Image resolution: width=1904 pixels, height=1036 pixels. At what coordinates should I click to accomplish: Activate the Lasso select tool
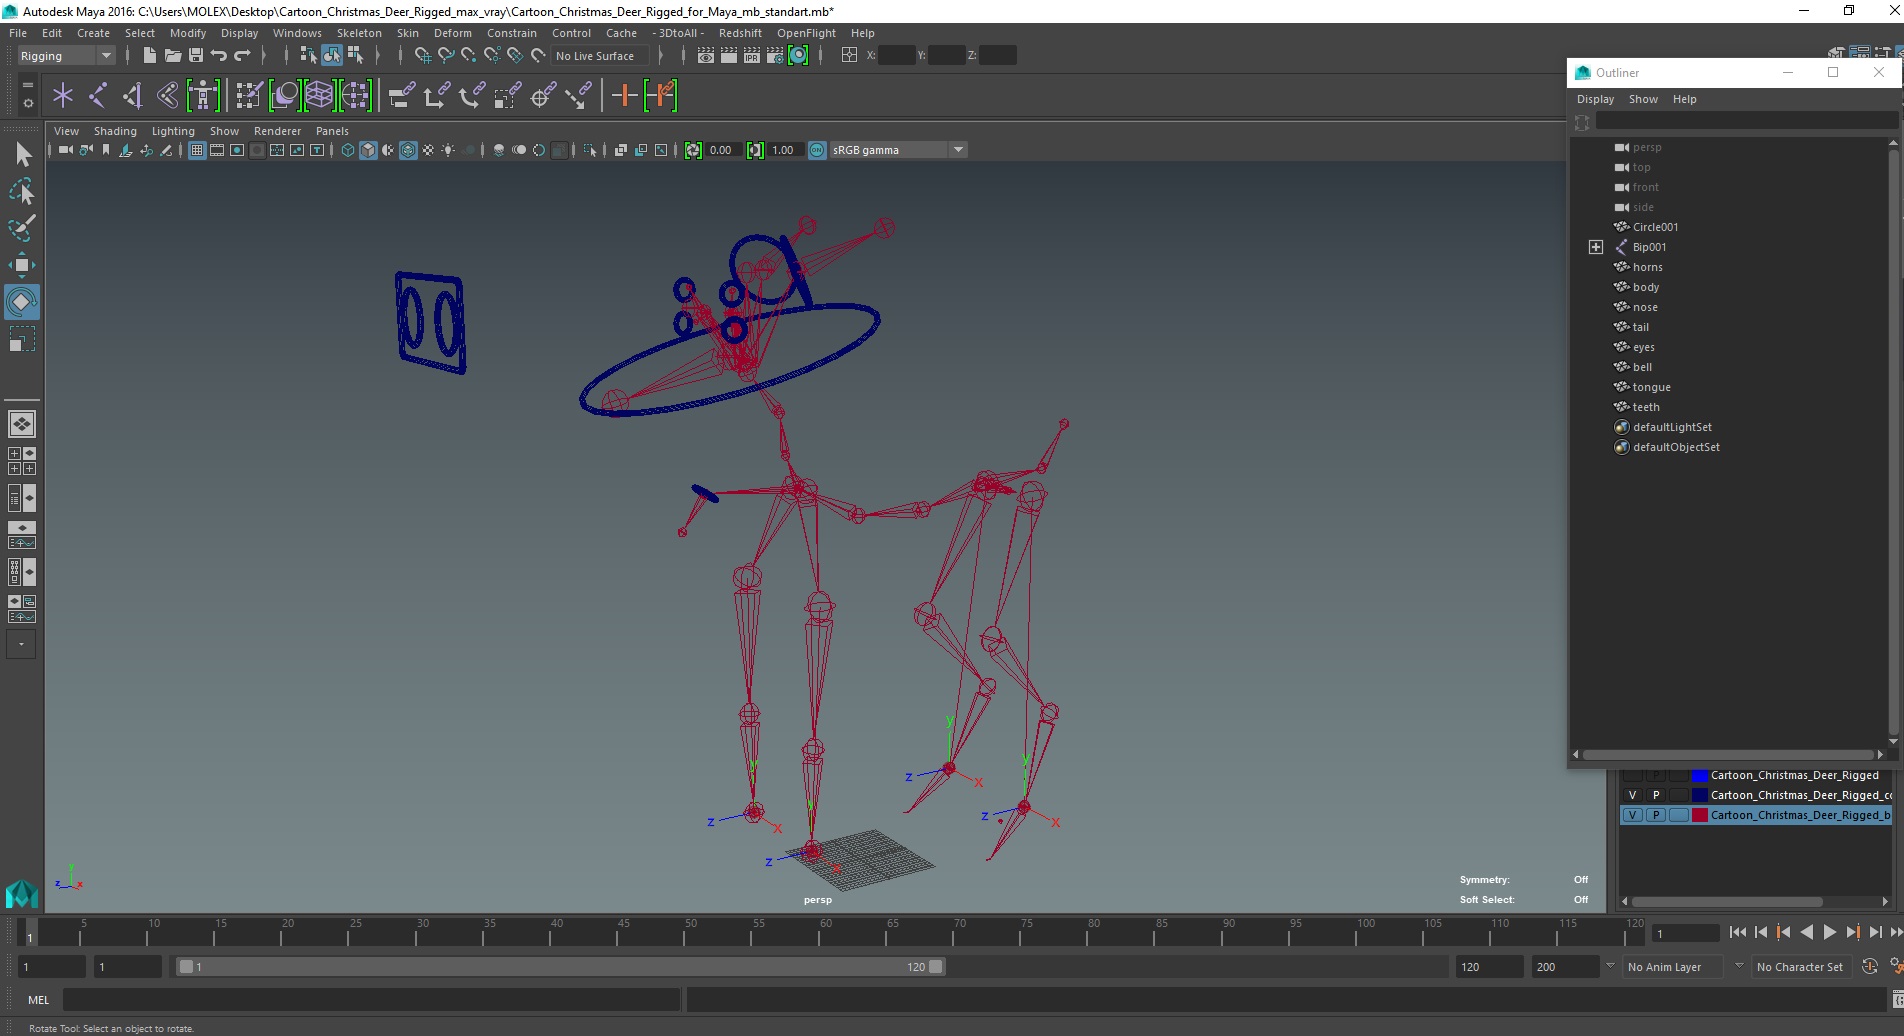tap(22, 191)
